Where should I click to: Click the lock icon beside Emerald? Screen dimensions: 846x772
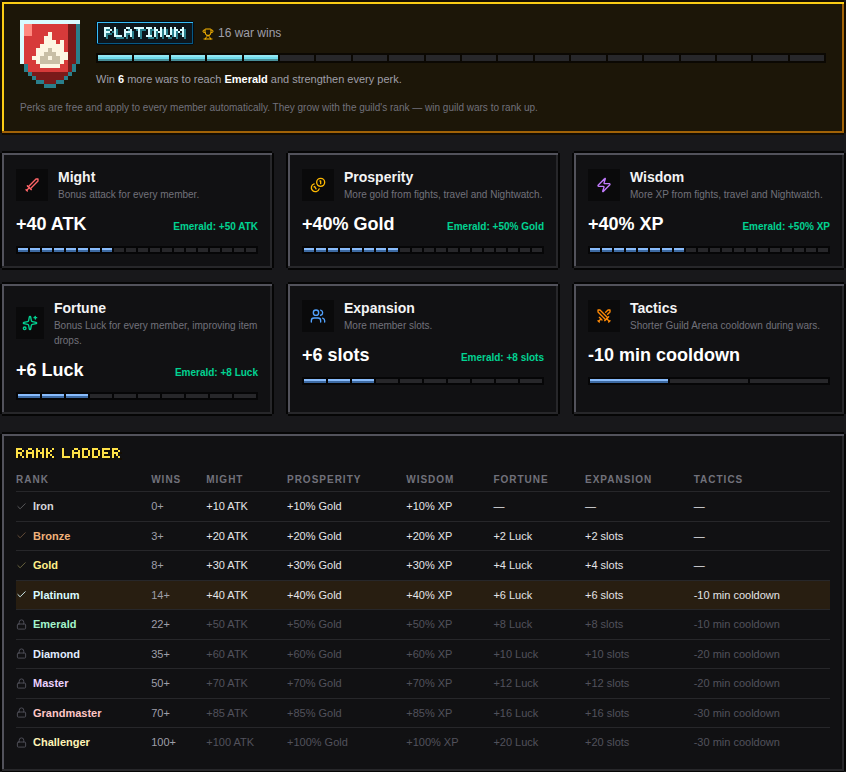22,625
